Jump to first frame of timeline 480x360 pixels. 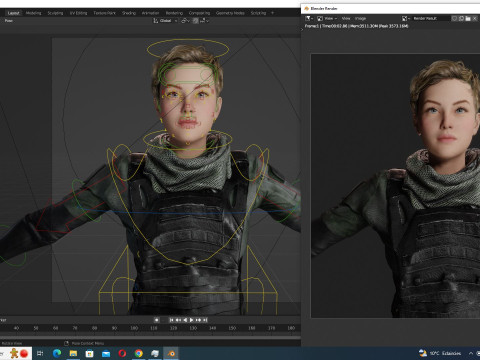pyautogui.click(x=171, y=320)
